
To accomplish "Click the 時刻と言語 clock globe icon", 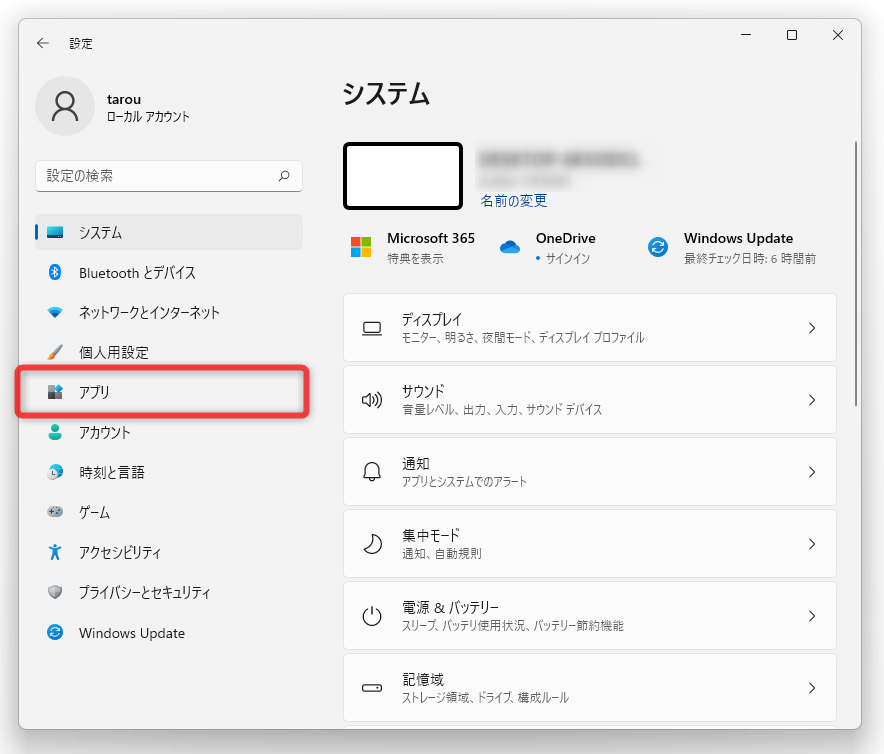I will (55, 471).
